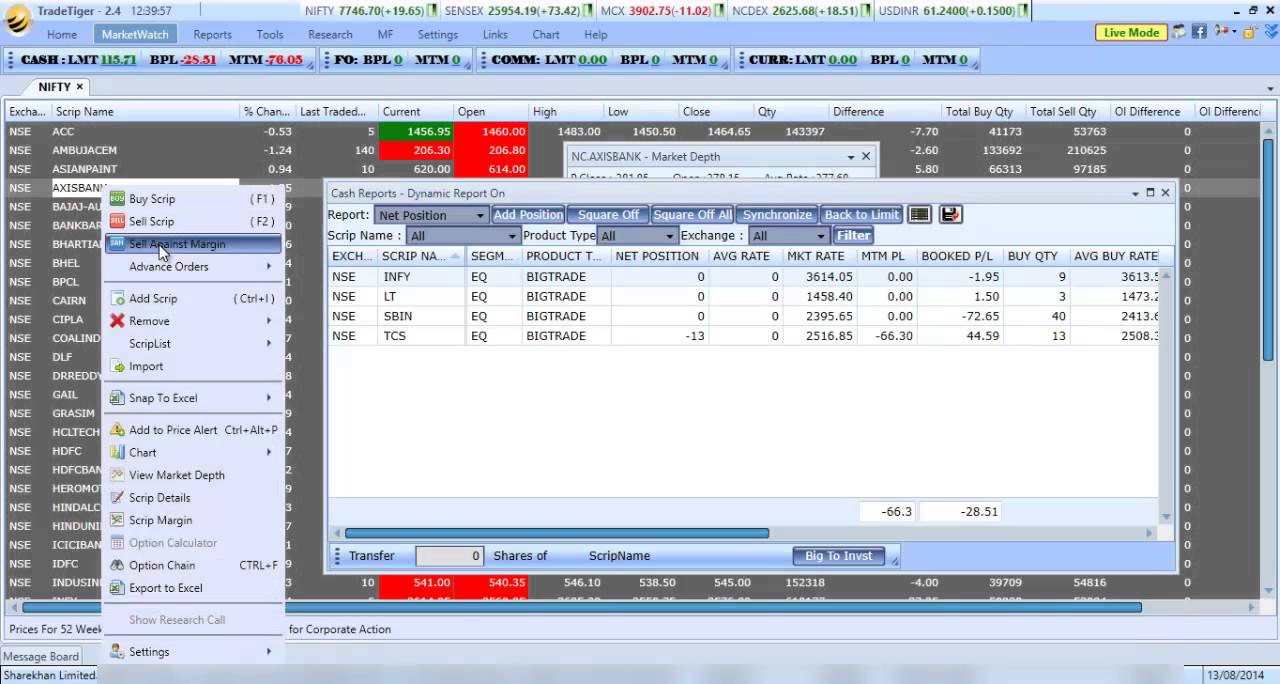The image size is (1280, 684).
Task: Click the Square Off All button
Action: [692, 215]
